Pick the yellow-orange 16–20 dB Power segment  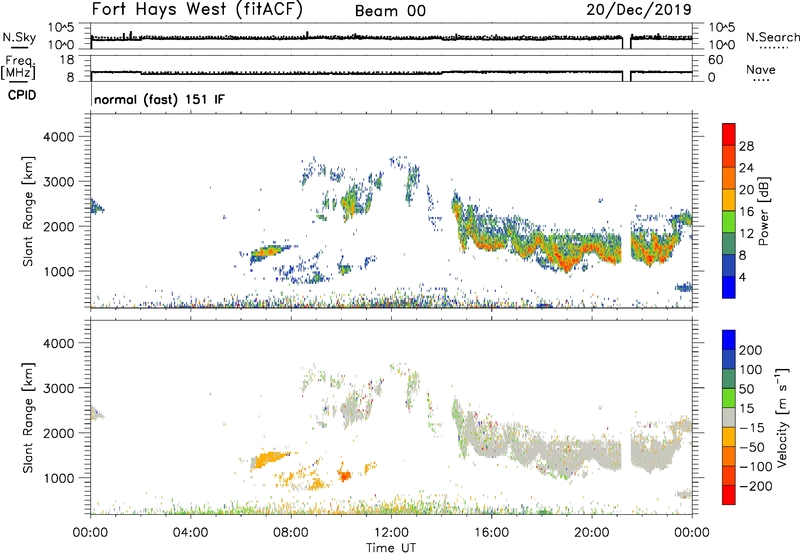pyautogui.click(x=729, y=200)
